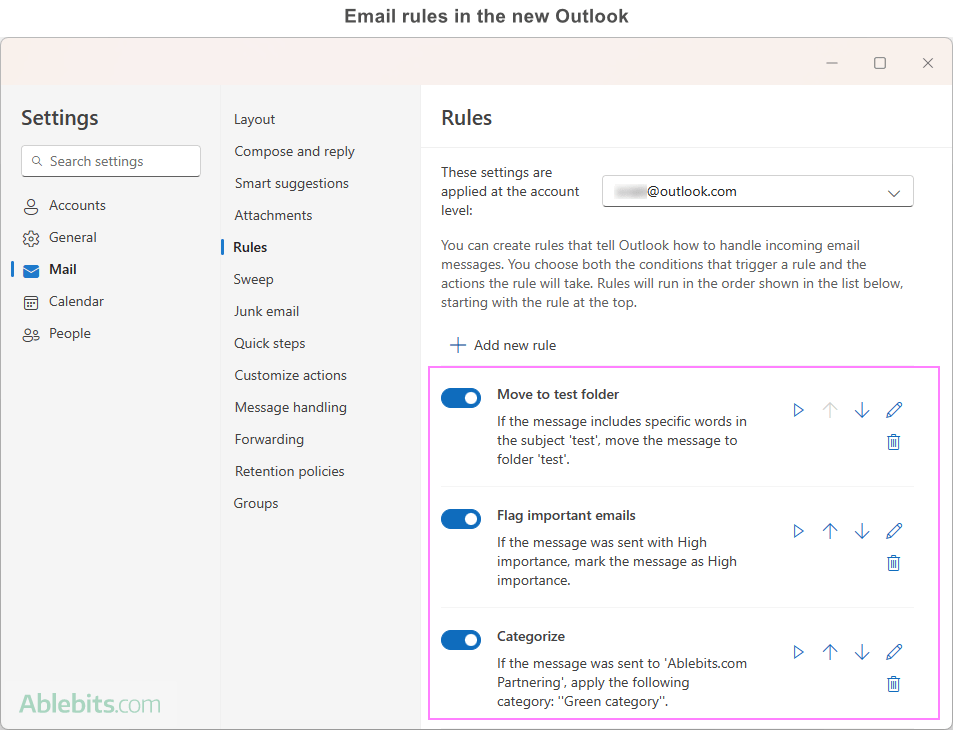Open Calendar settings category
Viewport: 953px width, 730px height.
[63, 302]
